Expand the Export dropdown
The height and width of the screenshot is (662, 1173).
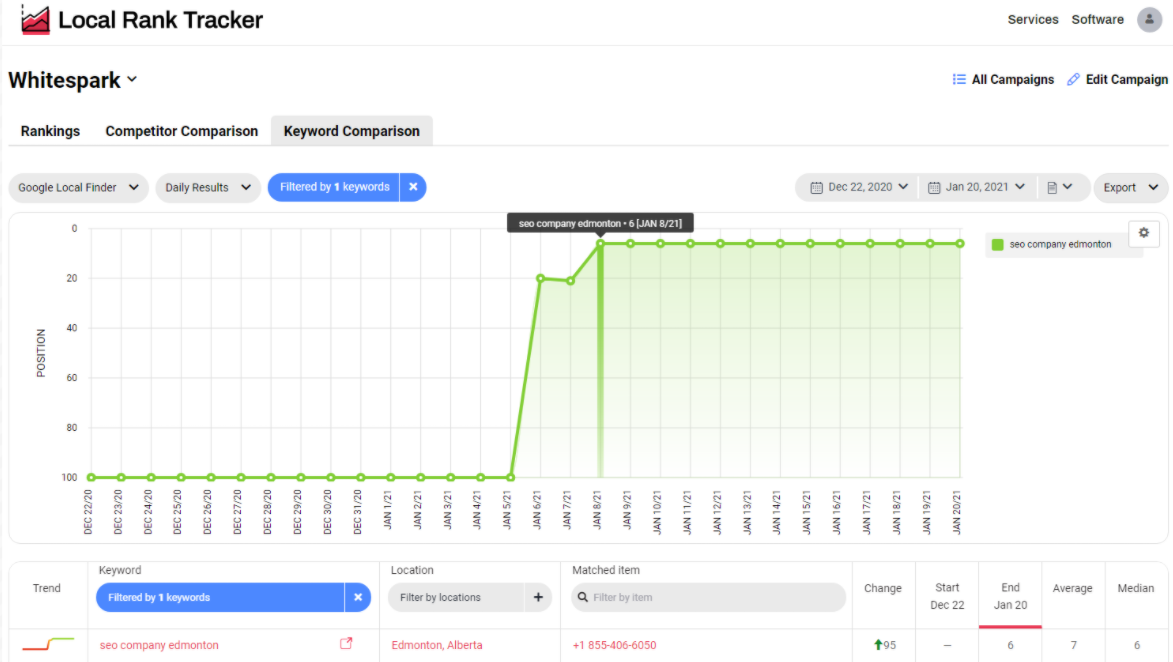(1130, 187)
